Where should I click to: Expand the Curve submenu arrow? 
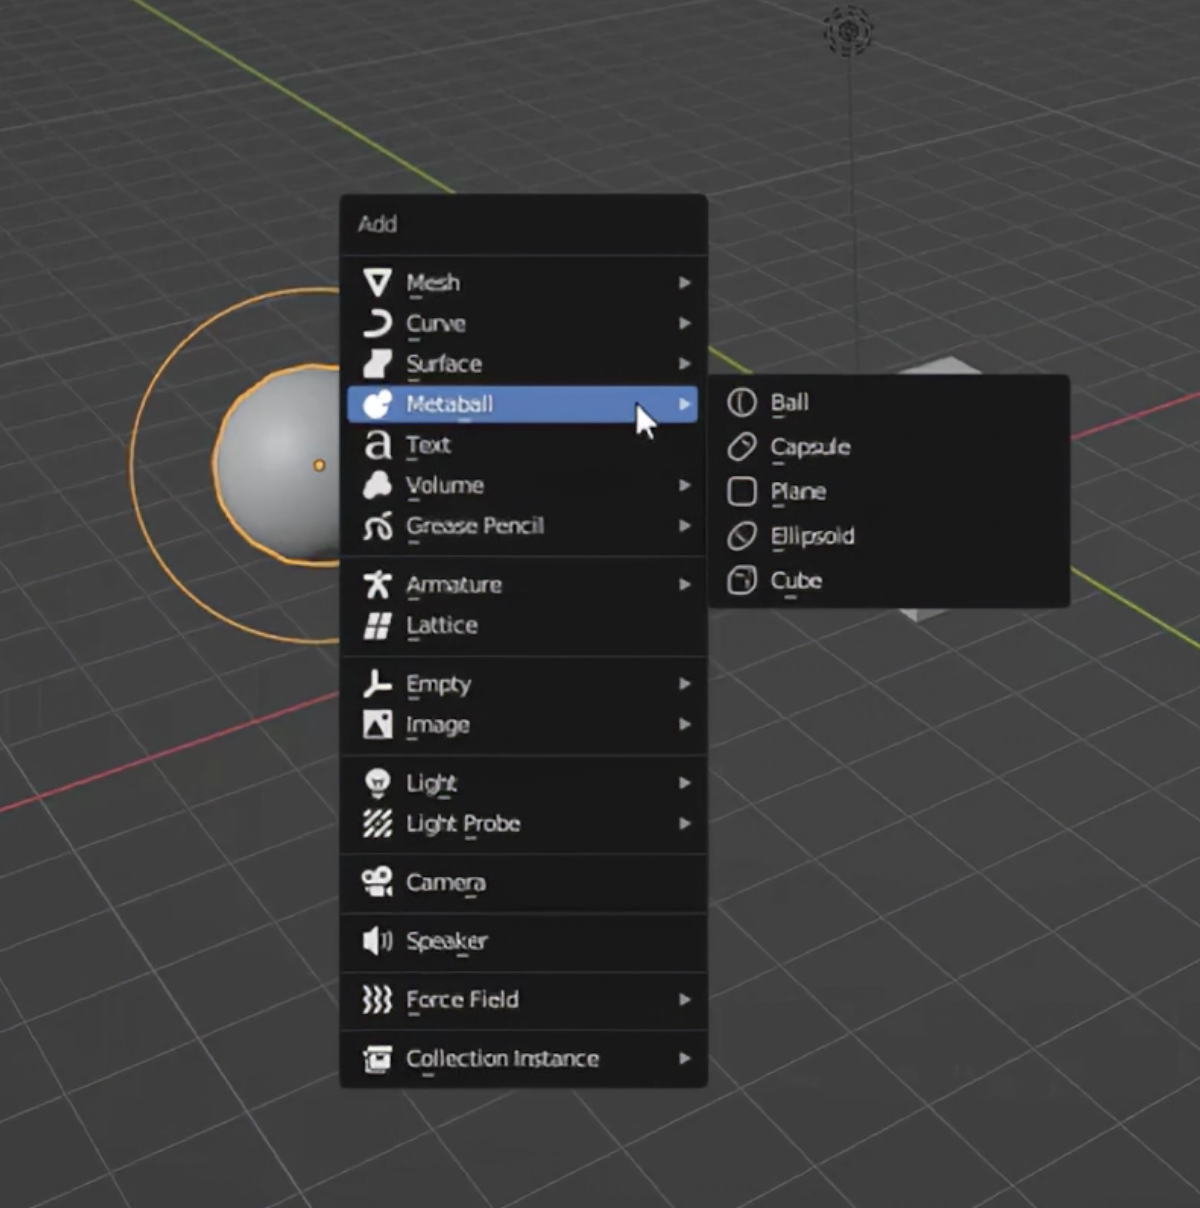click(685, 324)
